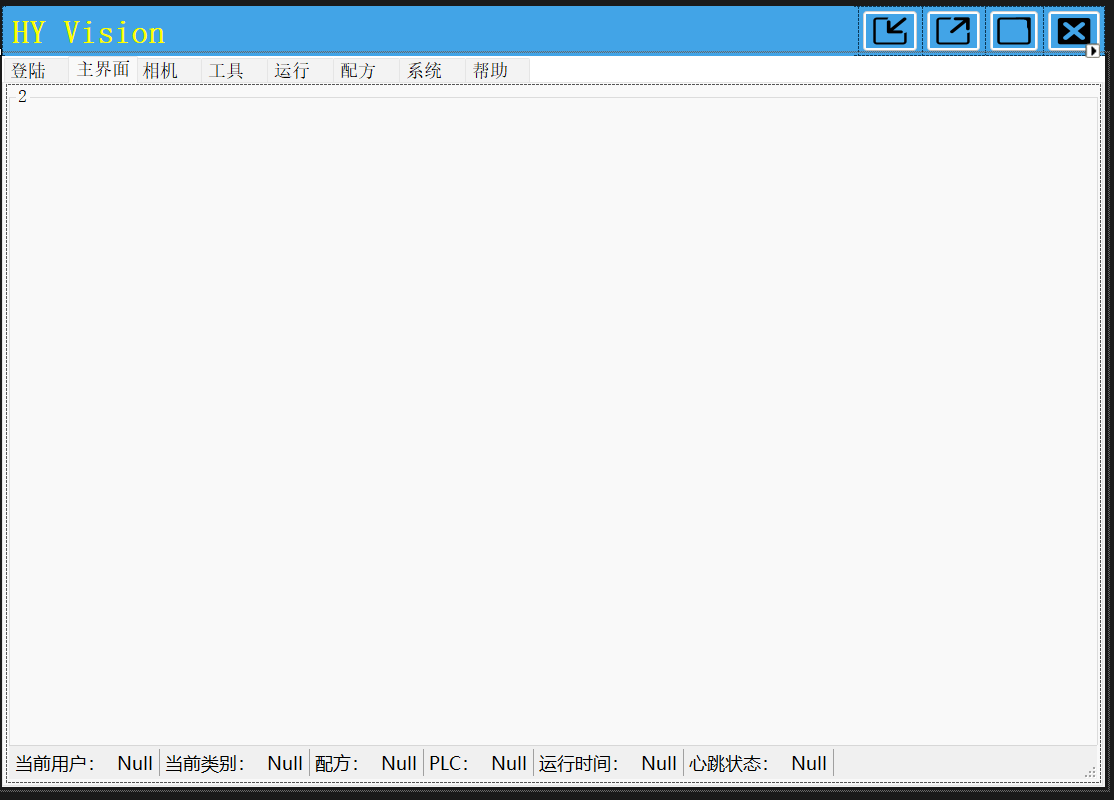Click the black X icon in title bar
Screen dimensions: 1114x800
click(1073, 31)
